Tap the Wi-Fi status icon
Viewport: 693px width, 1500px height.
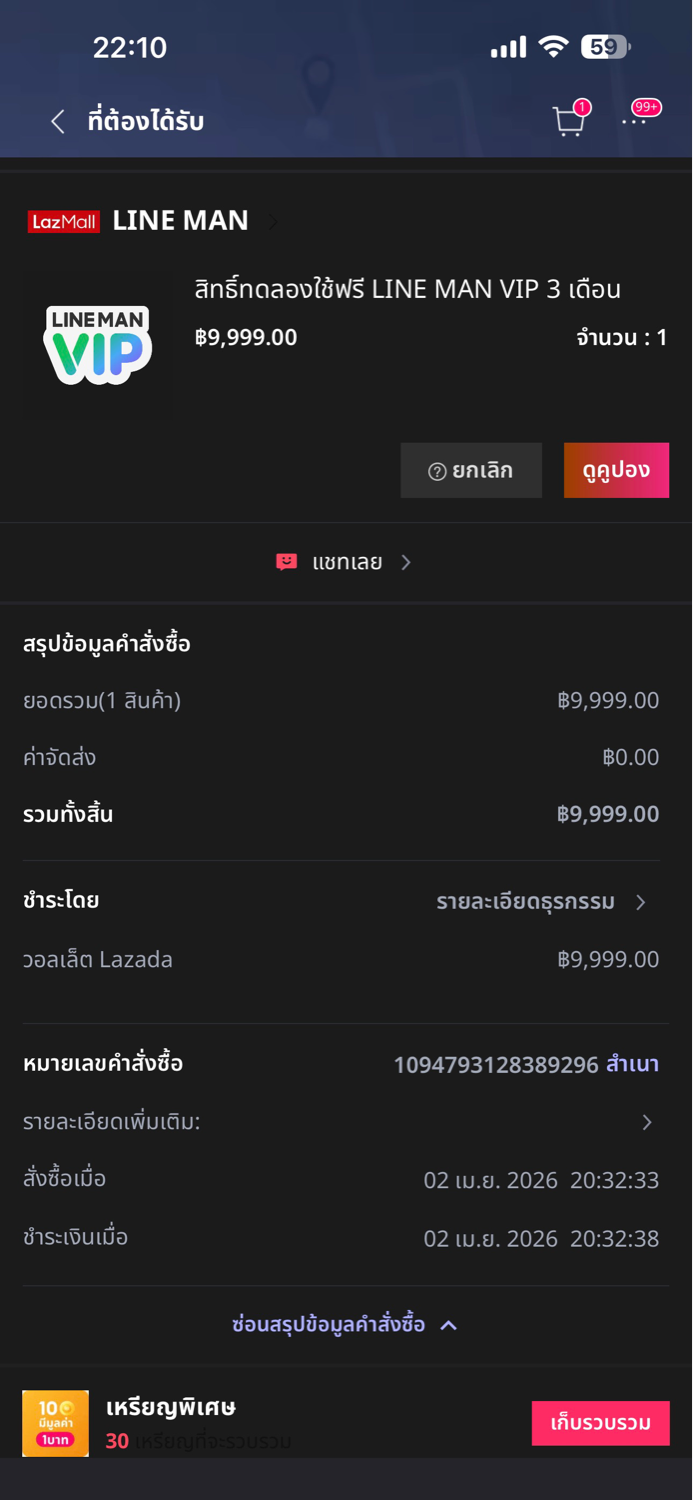(552, 47)
